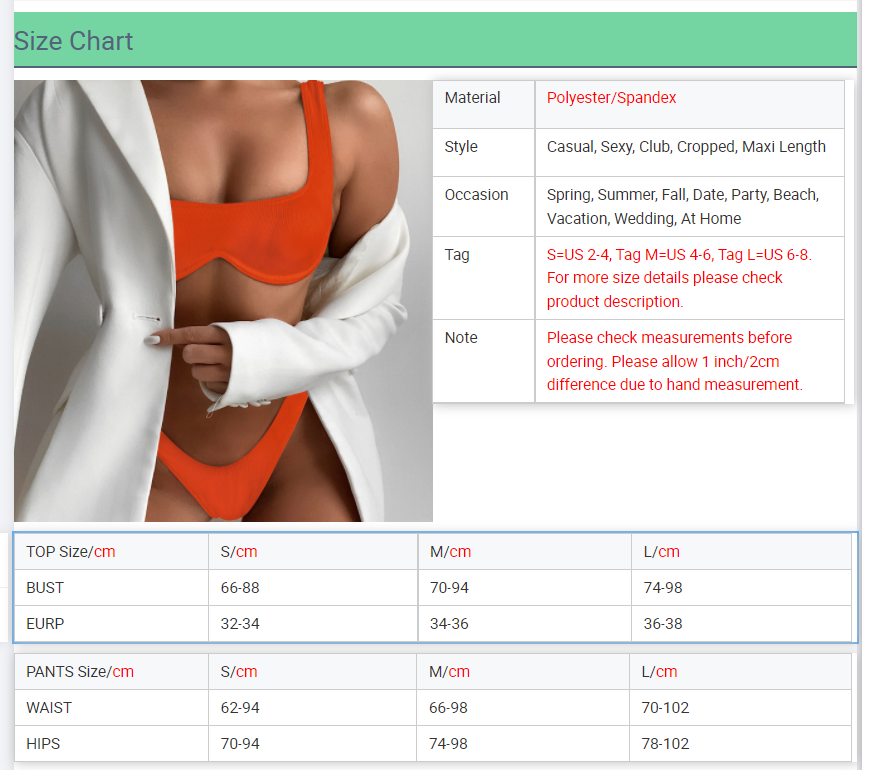Click the EURP value 36-38

click(663, 624)
